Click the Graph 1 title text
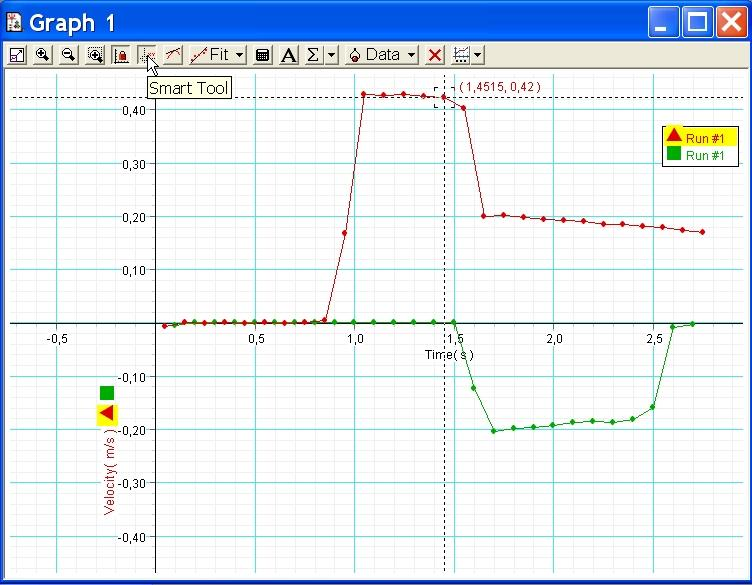This screenshot has width=752, height=585. pyautogui.click(x=72, y=23)
